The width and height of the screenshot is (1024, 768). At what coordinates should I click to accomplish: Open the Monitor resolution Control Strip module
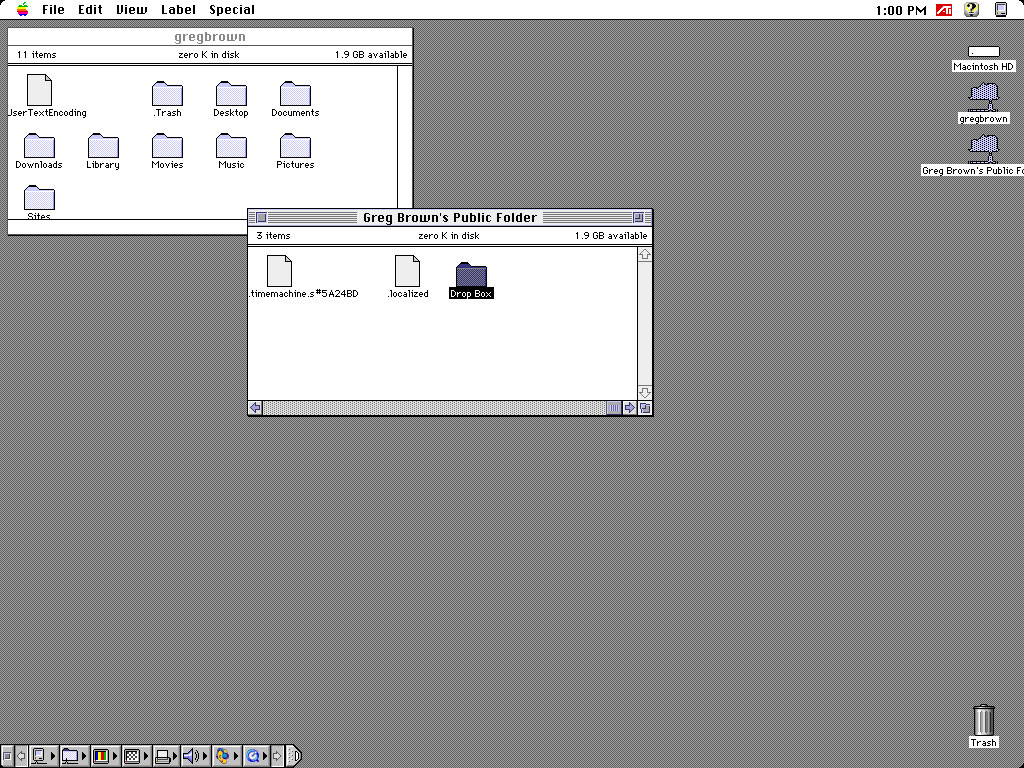136,756
